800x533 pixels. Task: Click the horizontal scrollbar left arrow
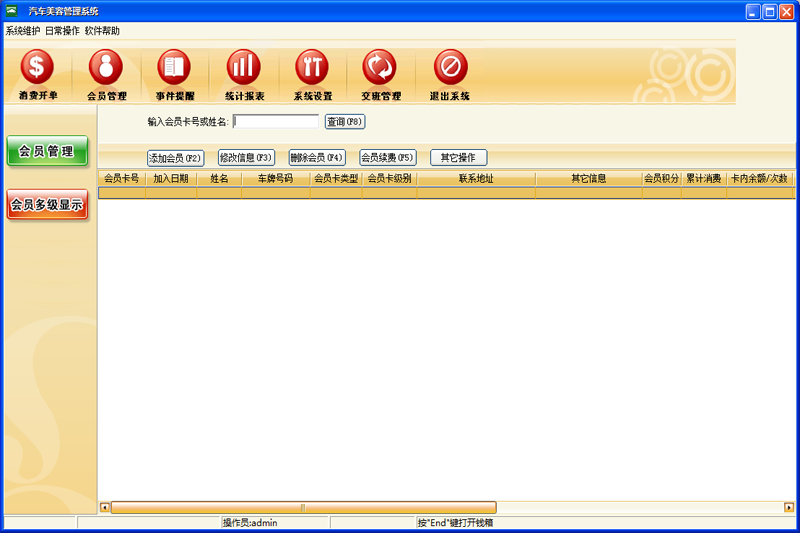click(105, 507)
